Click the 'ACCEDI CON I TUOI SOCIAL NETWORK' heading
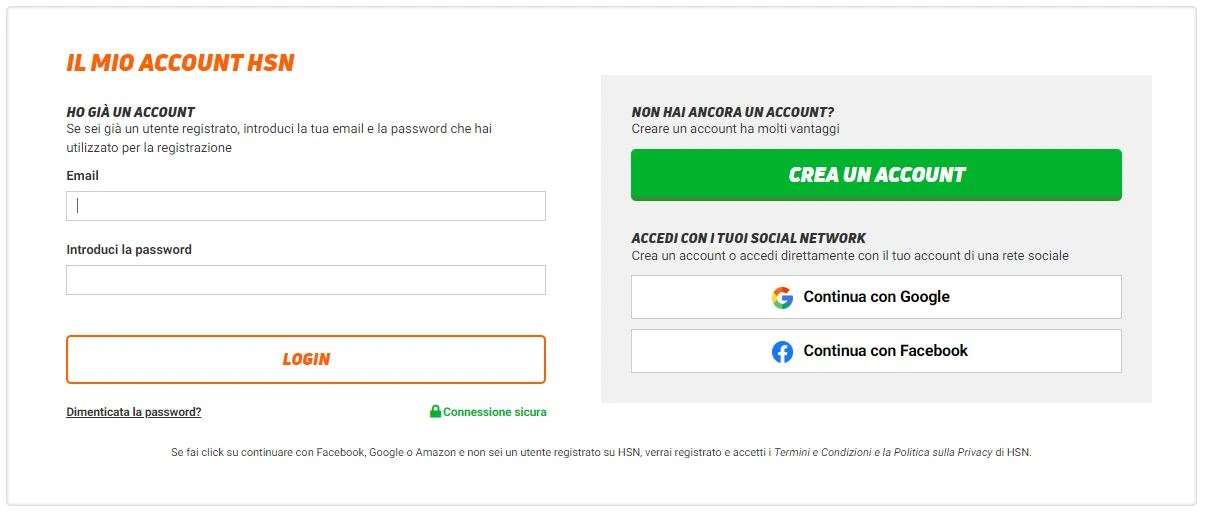Image resolution: width=1207 pixels, height=513 pixels. pyautogui.click(x=749, y=238)
